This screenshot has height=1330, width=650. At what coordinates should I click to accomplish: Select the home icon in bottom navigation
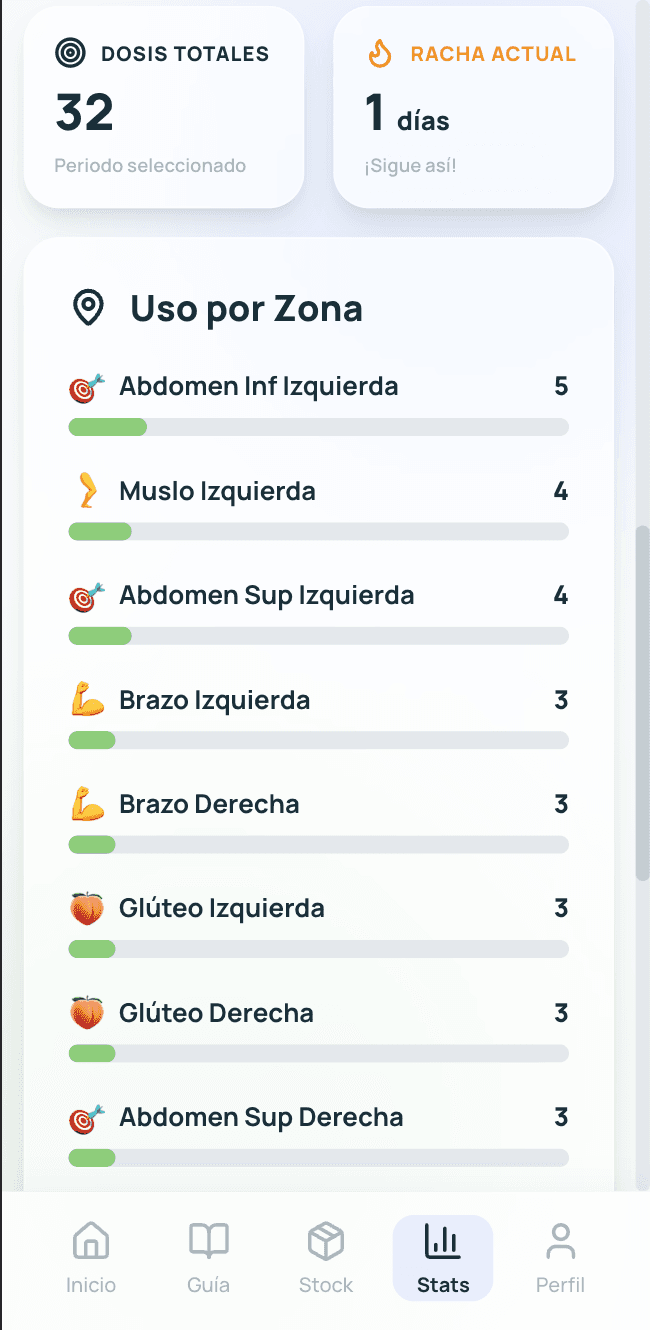91,1240
